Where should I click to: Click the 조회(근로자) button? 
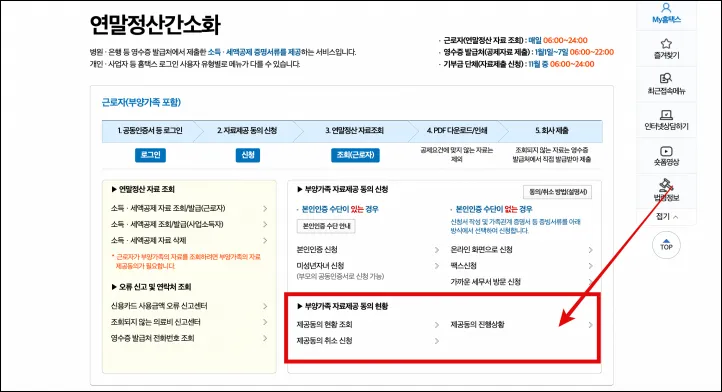[x=355, y=155]
